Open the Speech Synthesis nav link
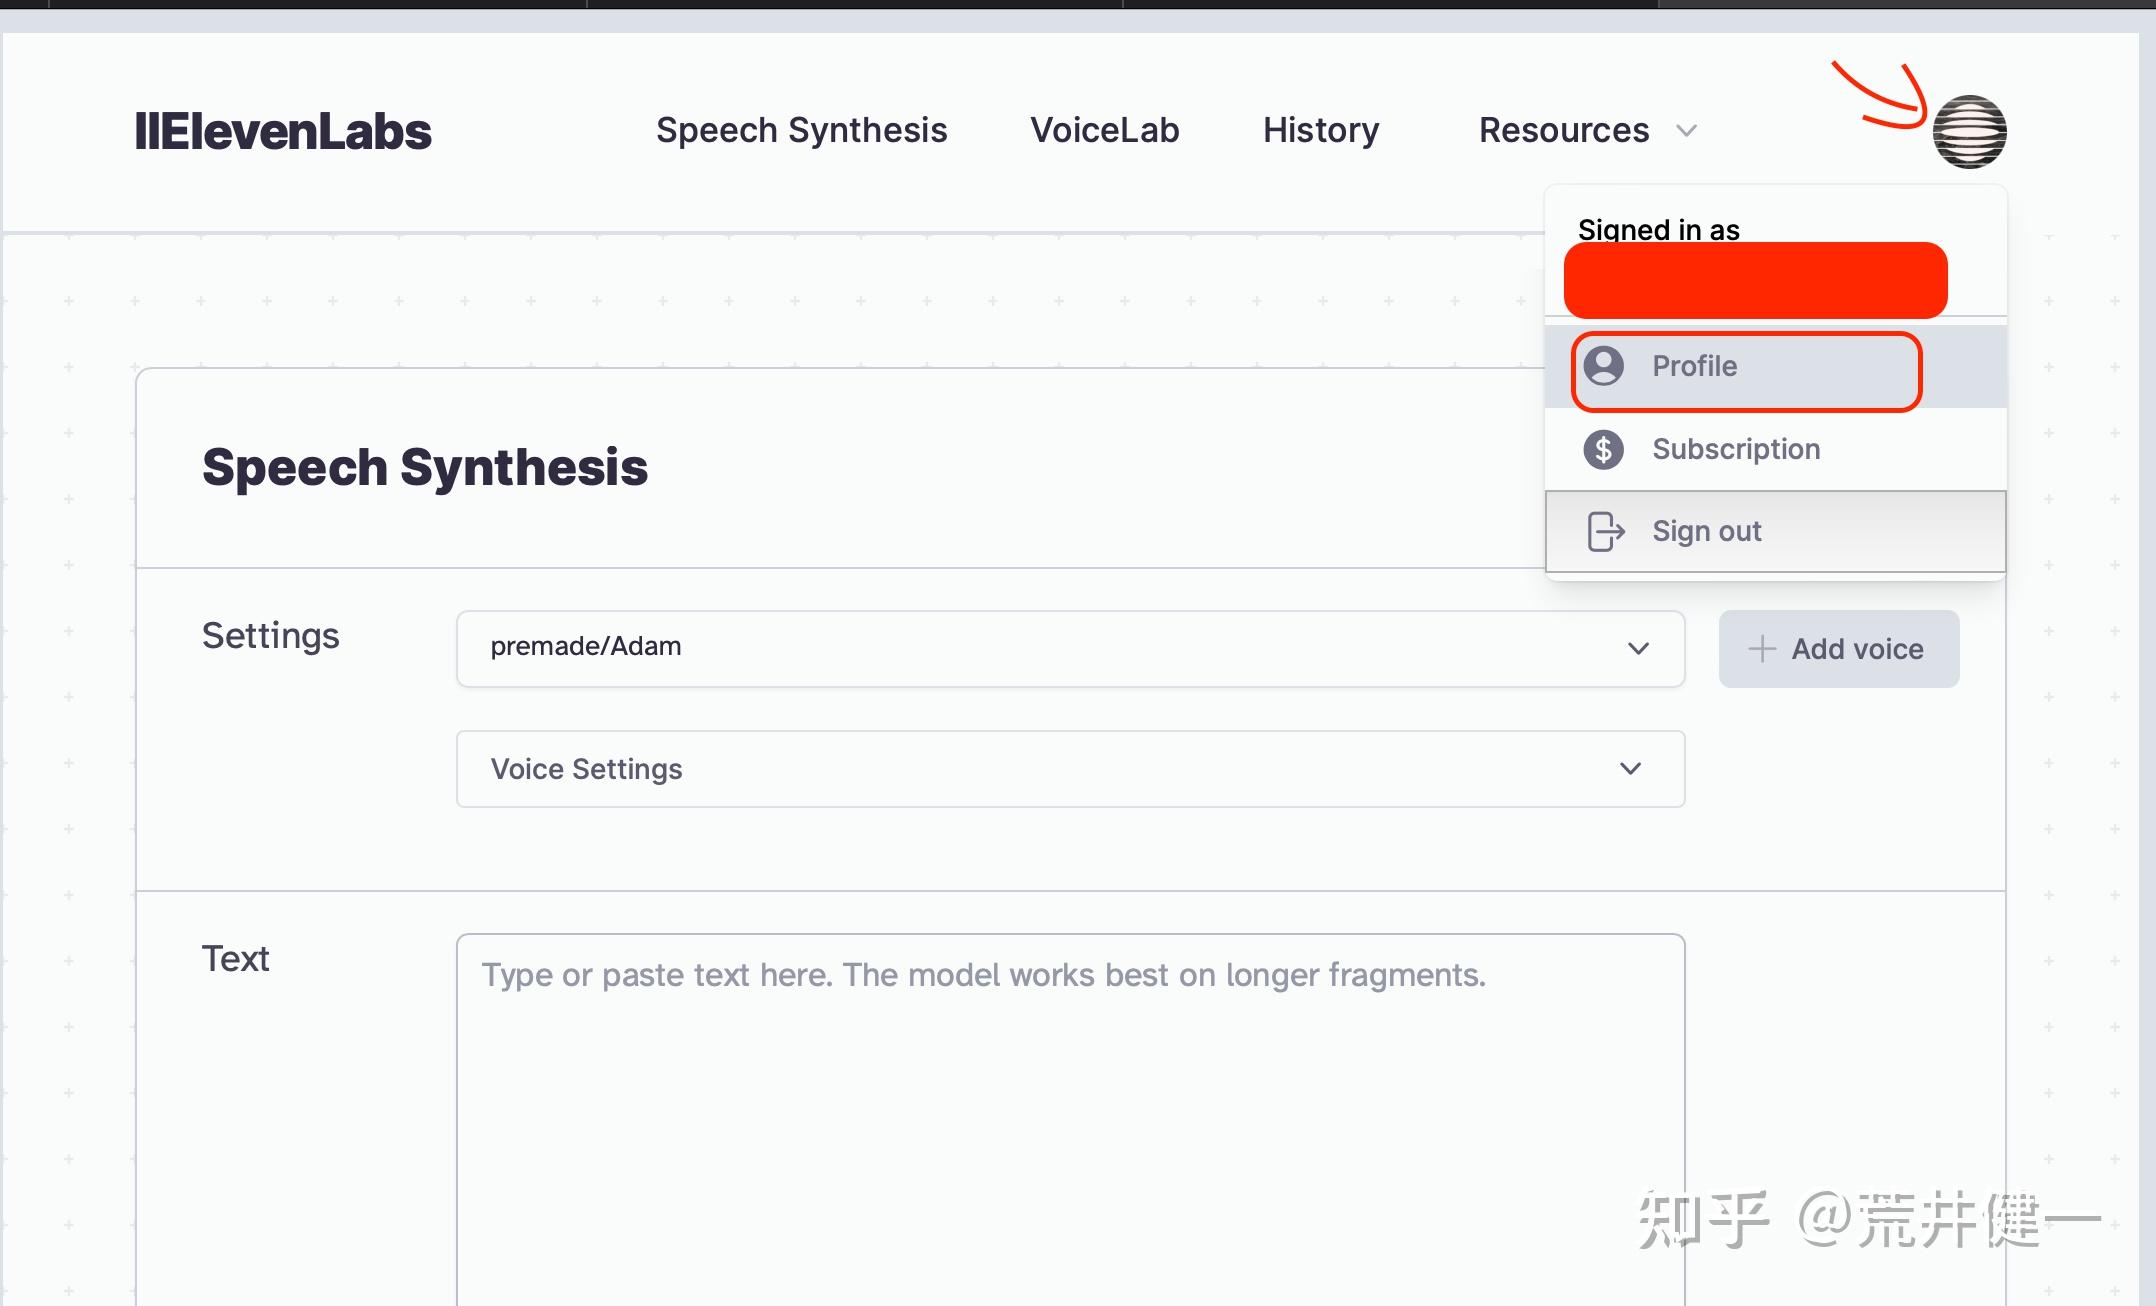 (801, 130)
